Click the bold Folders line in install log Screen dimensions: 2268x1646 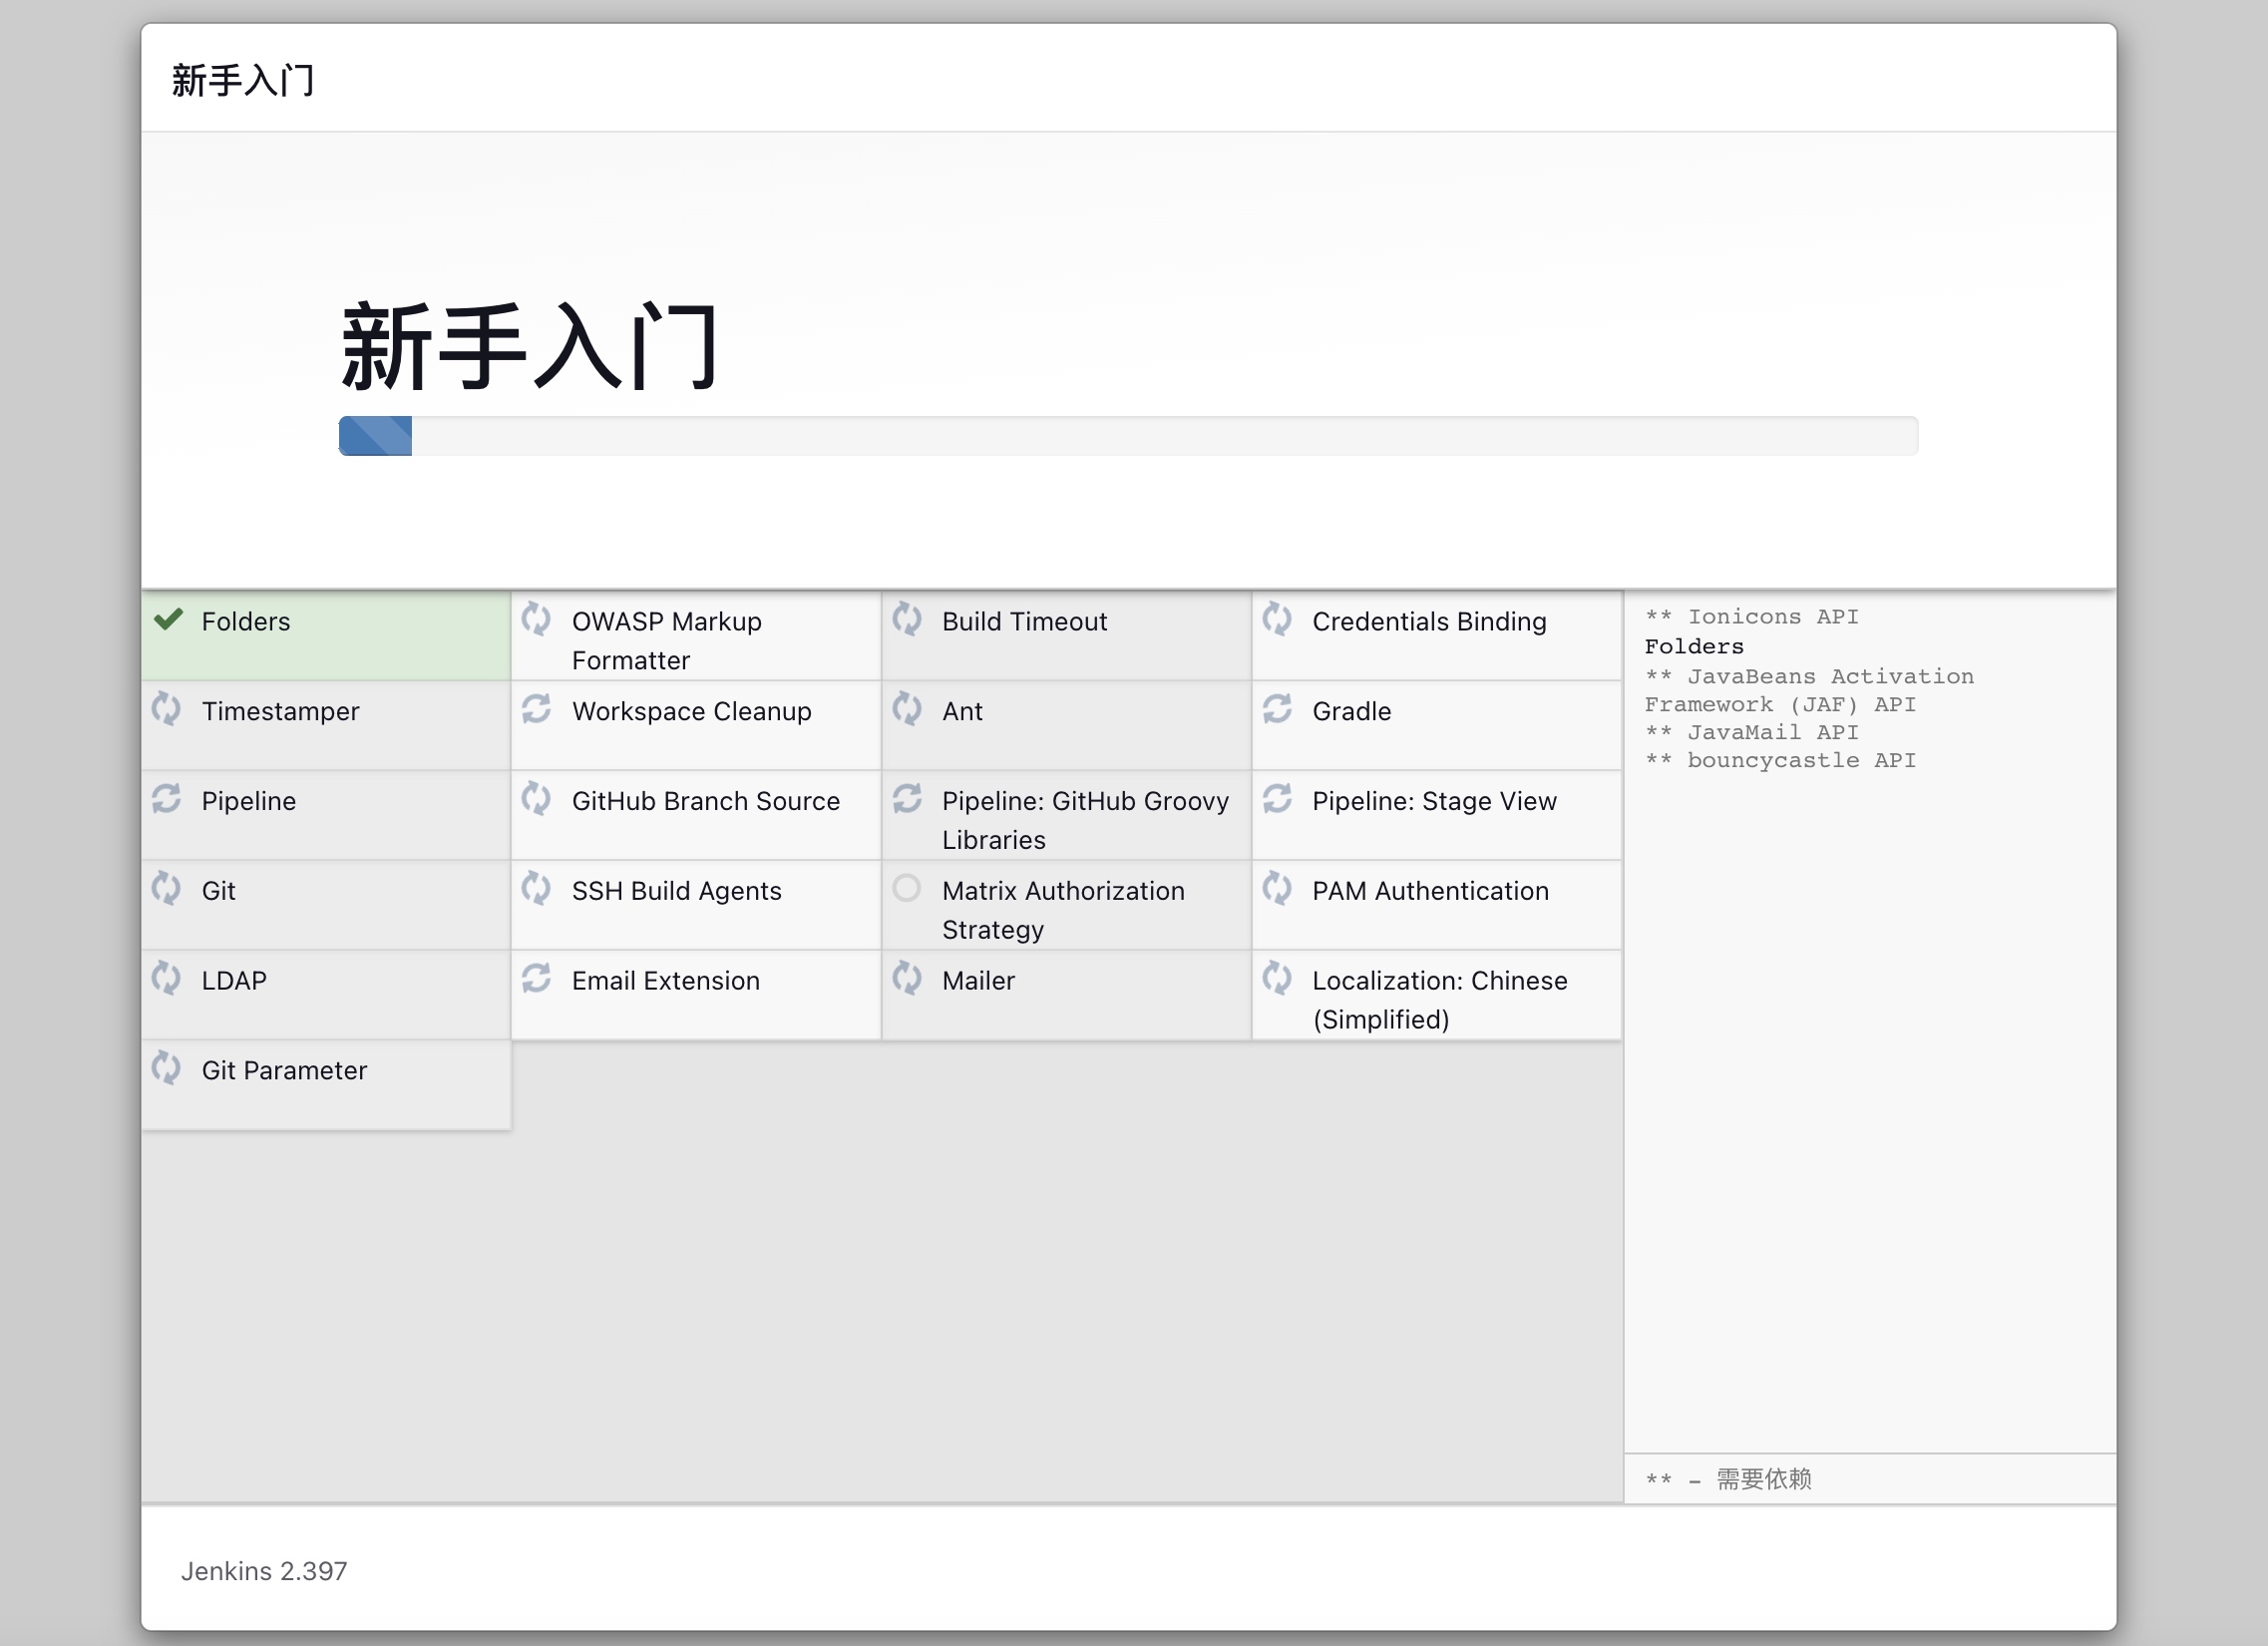[1693, 646]
